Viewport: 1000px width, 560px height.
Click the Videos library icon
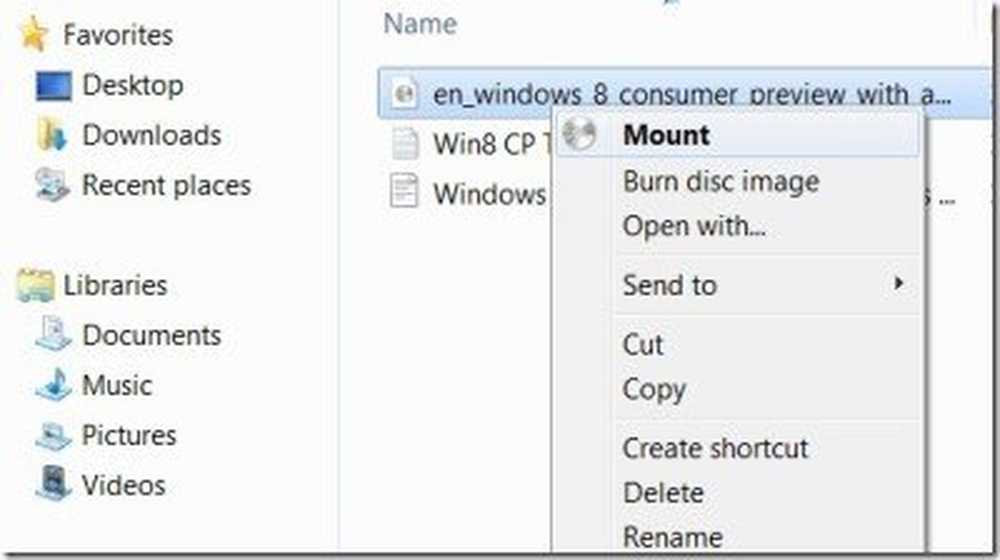click(53, 486)
